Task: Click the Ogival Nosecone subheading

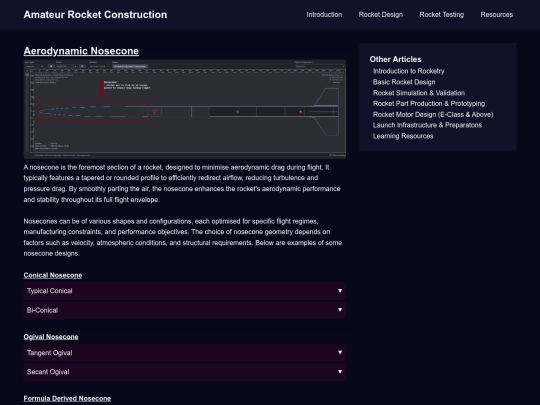Action: click(x=51, y=337)
